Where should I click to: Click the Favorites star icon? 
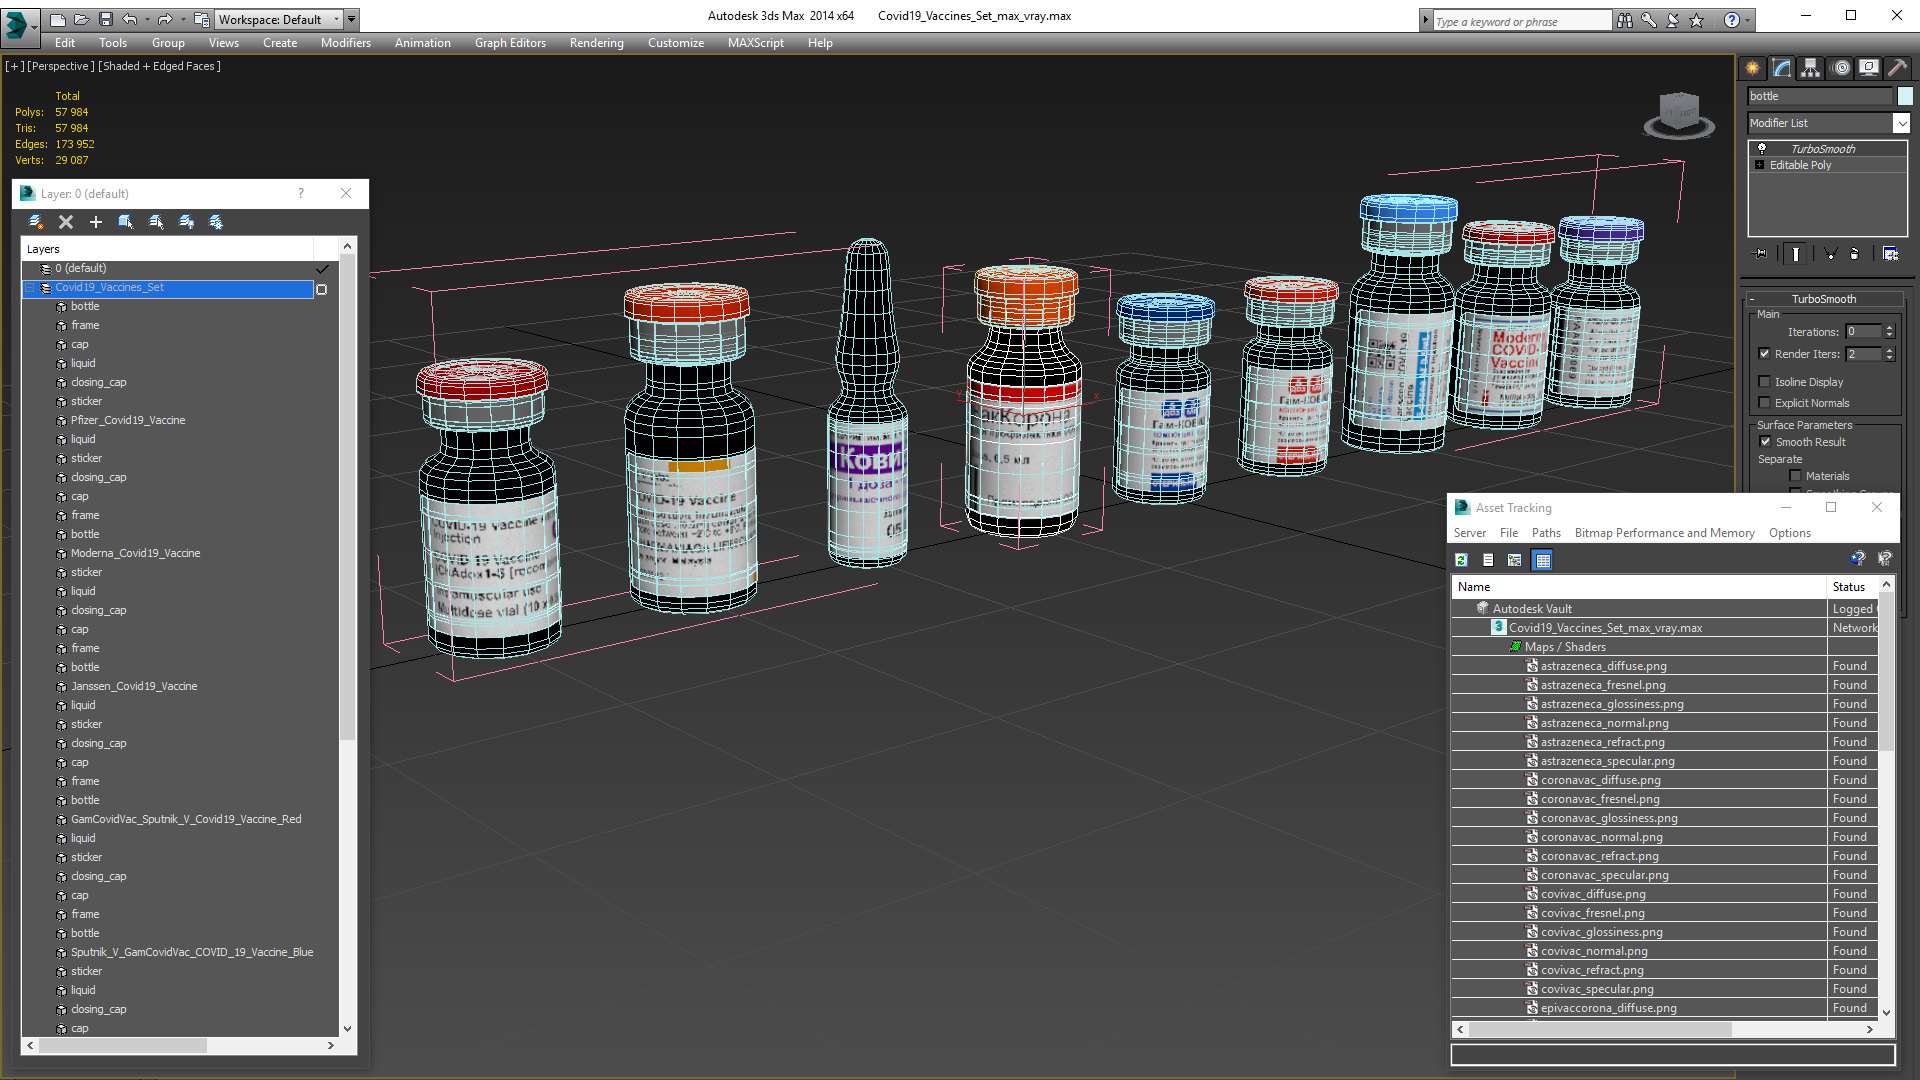point(1697,20)
